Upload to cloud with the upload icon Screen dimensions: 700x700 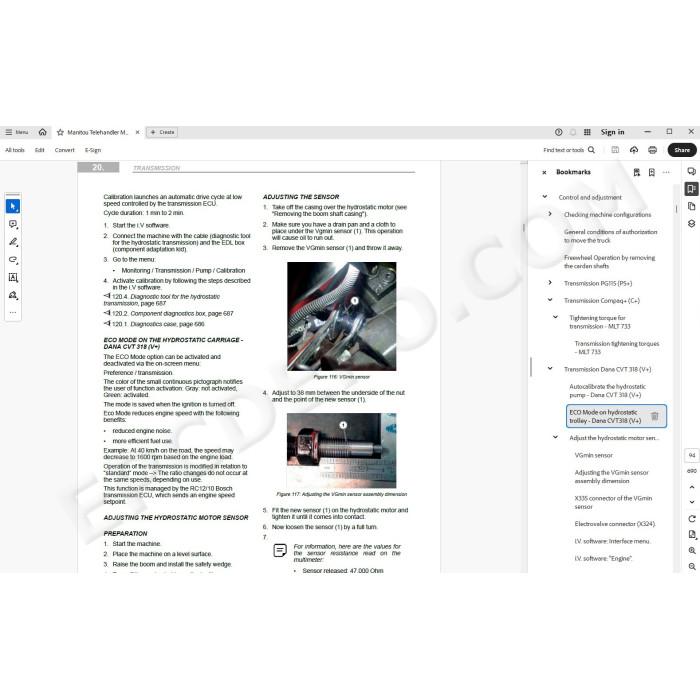(634, 150)
